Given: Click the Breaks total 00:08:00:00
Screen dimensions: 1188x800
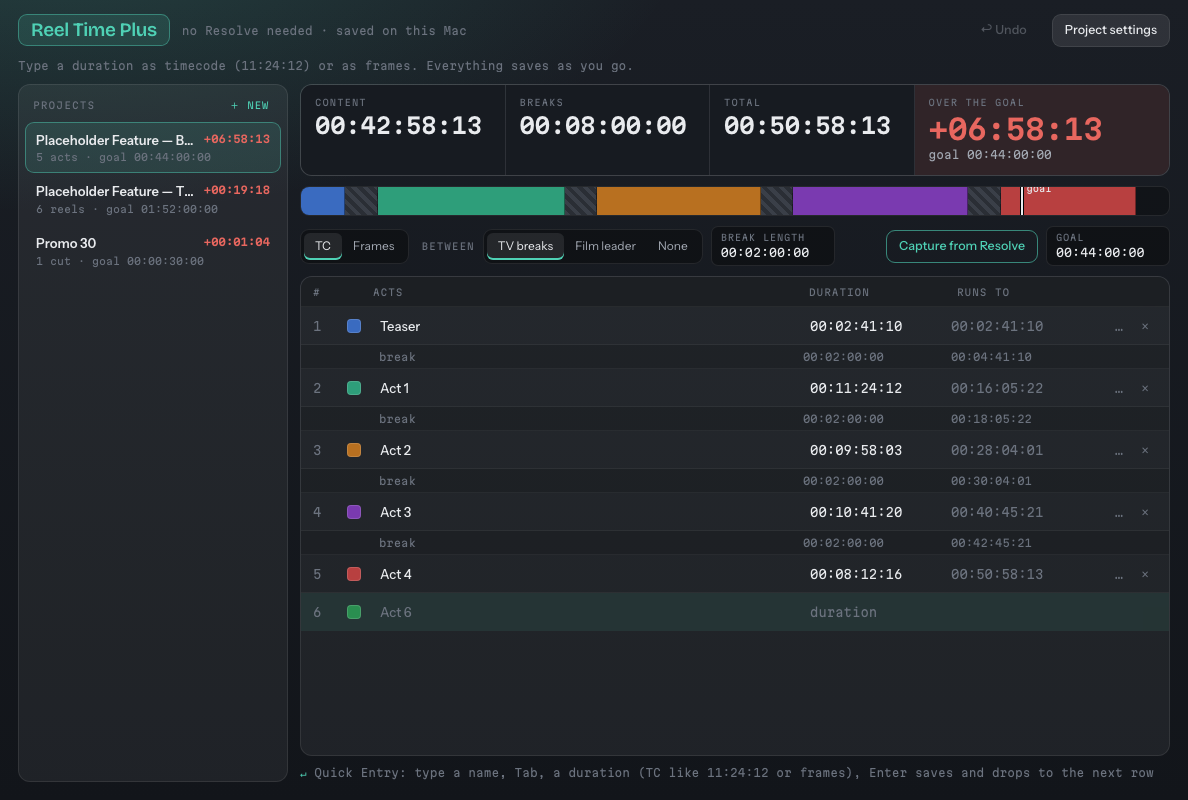Looking at the screenshot, I should 603,126.
